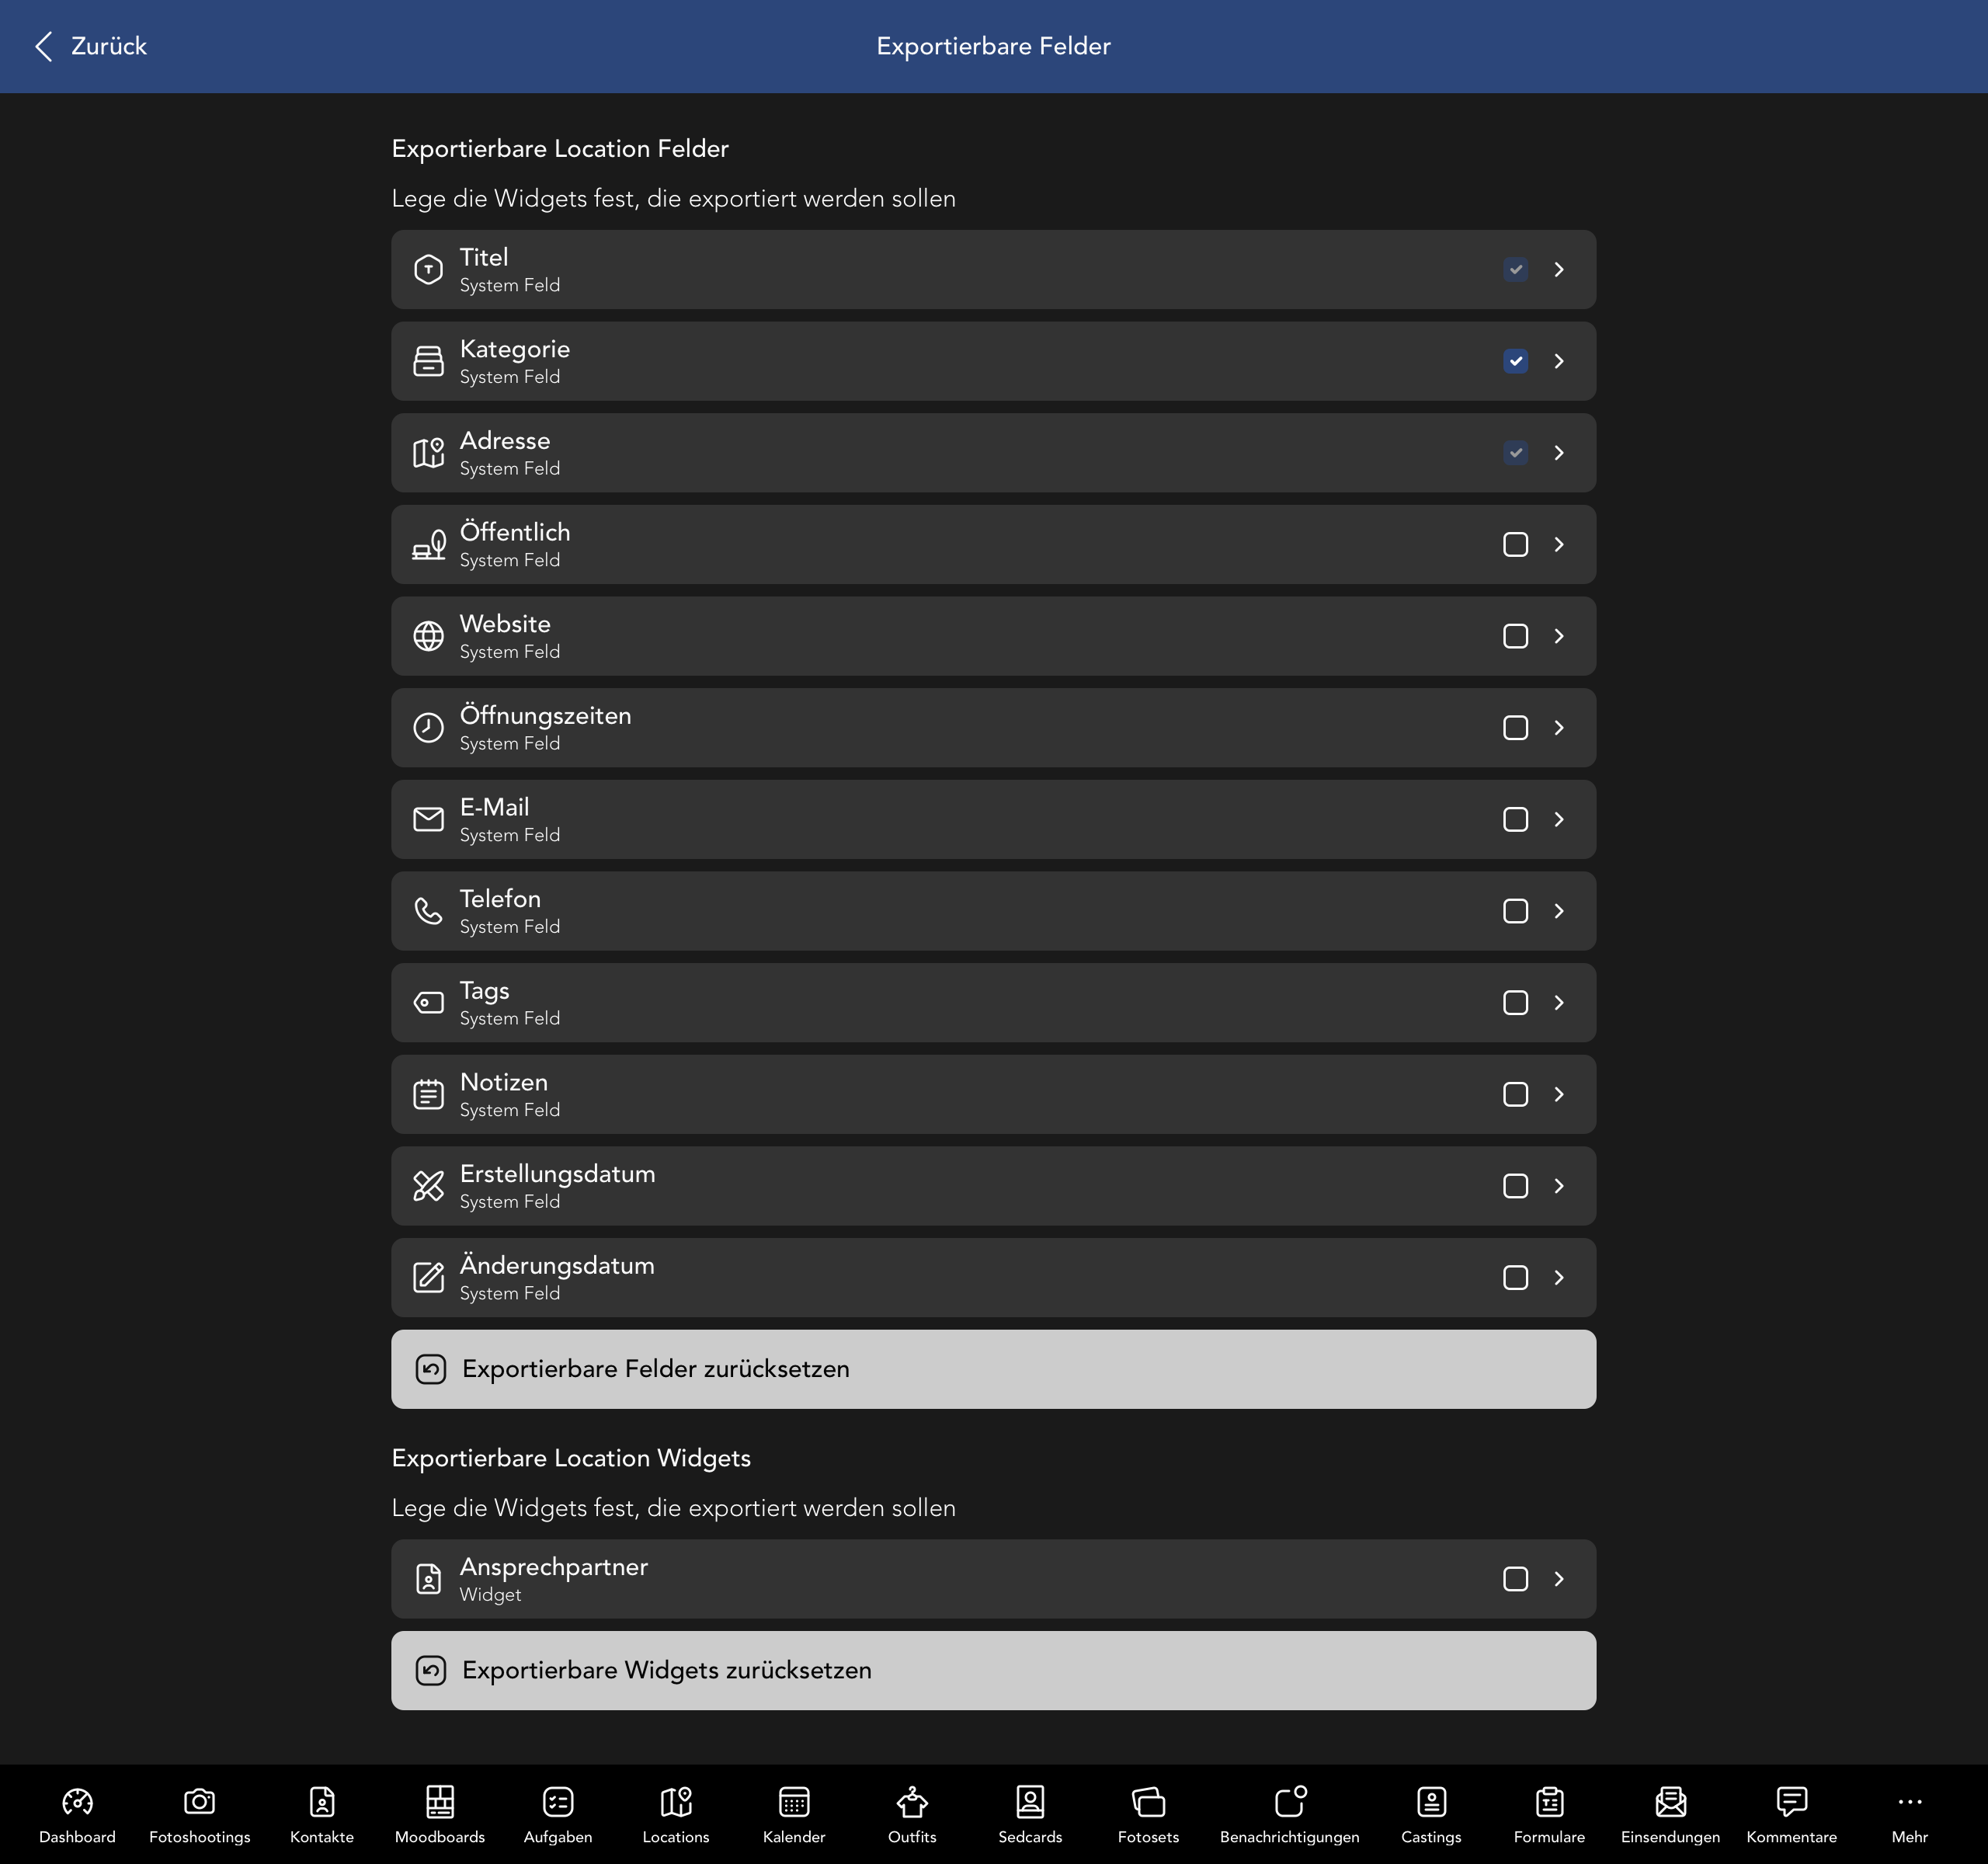The height and width of the screenshot is (1864, 1988).
Task: Open the Sedcards icon
Action: [x=1030, y=1802]
